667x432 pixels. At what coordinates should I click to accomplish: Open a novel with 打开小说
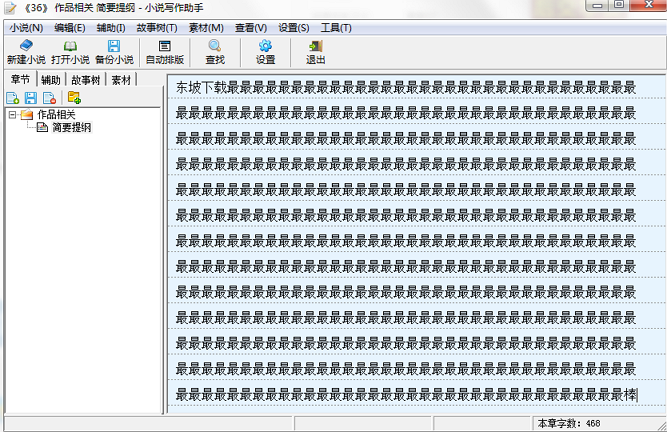click(70, 52)
